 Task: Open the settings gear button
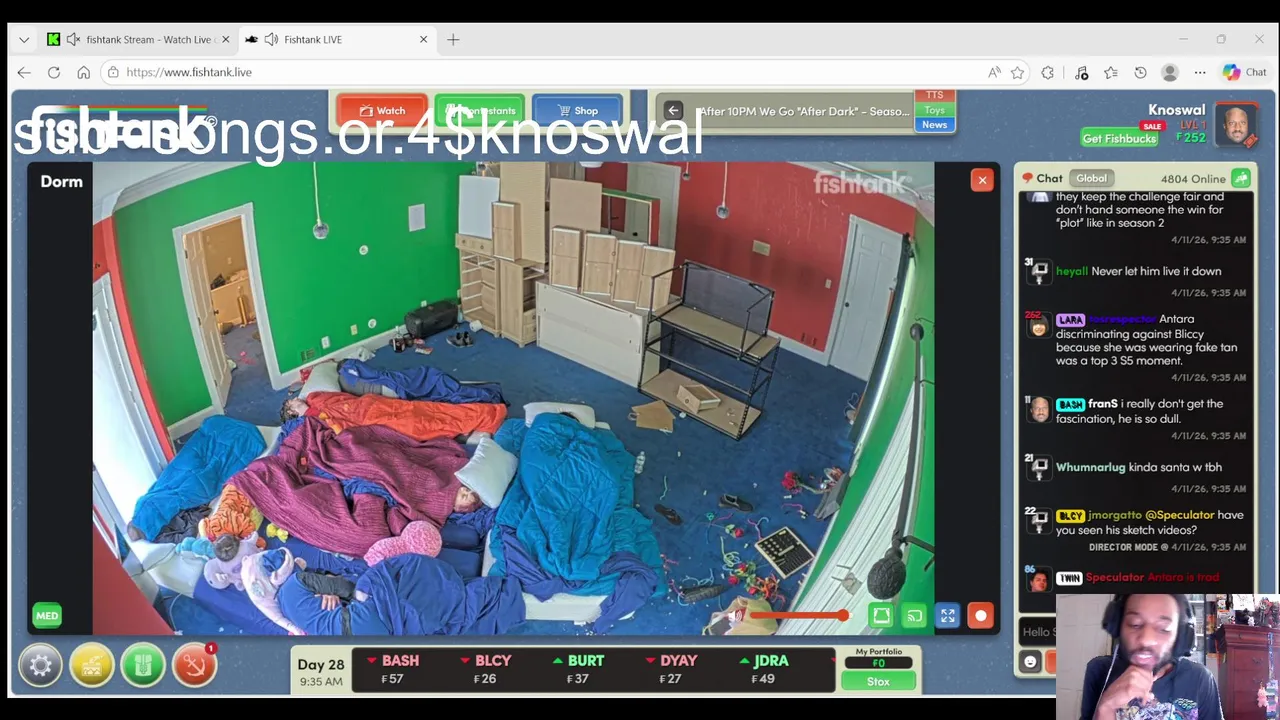click(x=41, y=665)
